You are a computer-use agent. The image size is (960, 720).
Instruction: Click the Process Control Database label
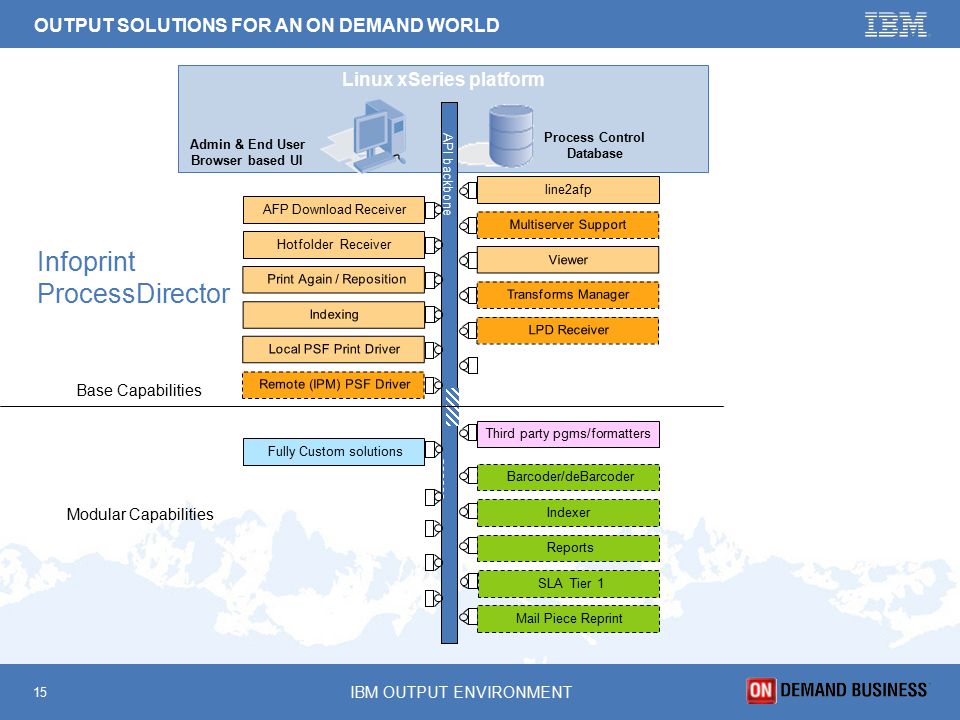(x=594, y=146)
